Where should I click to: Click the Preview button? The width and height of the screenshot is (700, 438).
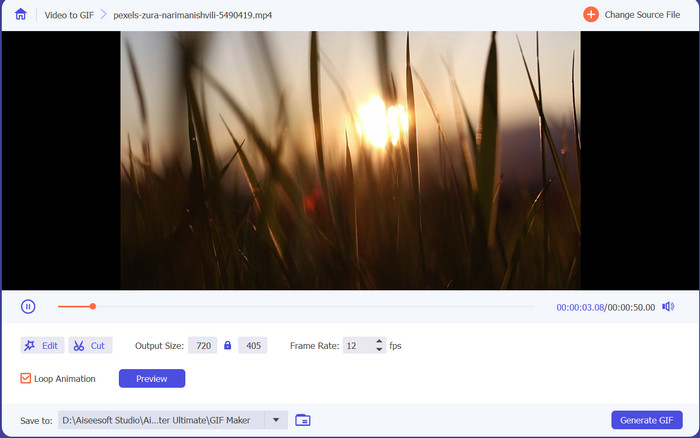click(152, 379)
